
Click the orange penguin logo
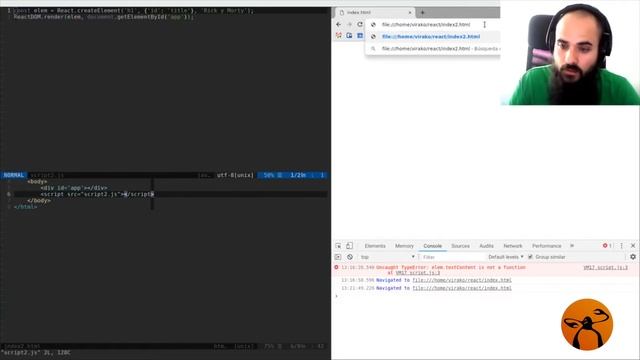pyautogui.click(x=587, y=324)
